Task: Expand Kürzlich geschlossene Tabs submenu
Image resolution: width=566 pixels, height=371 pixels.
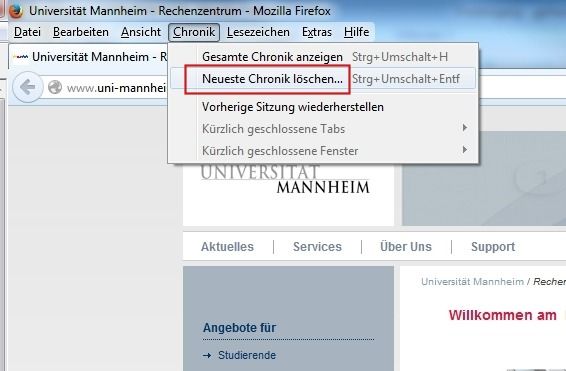Action: click(x=323, y=129)
